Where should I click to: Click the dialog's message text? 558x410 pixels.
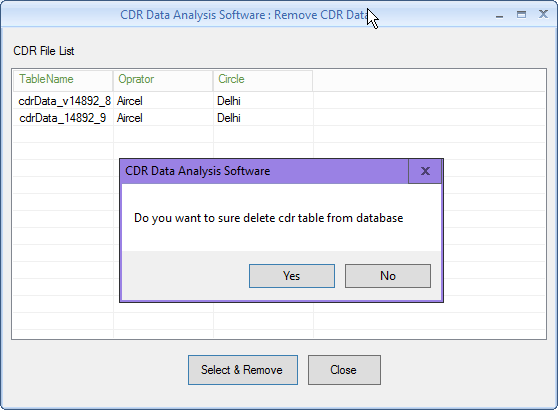tap(269, 218)
